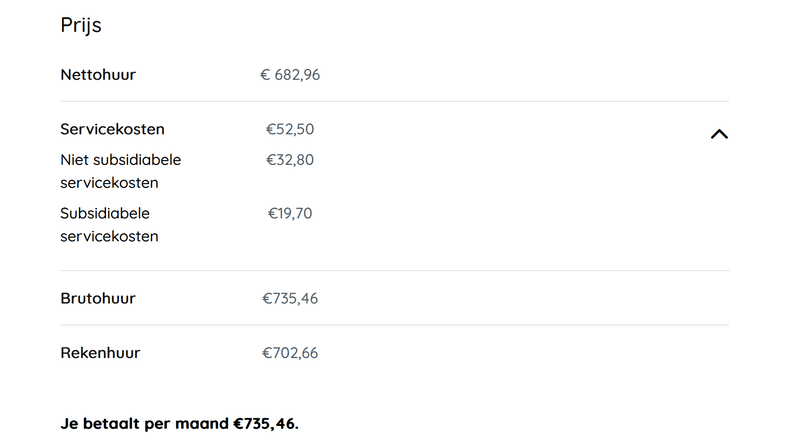Click the Nettohuur amount € 682,96

290,75
